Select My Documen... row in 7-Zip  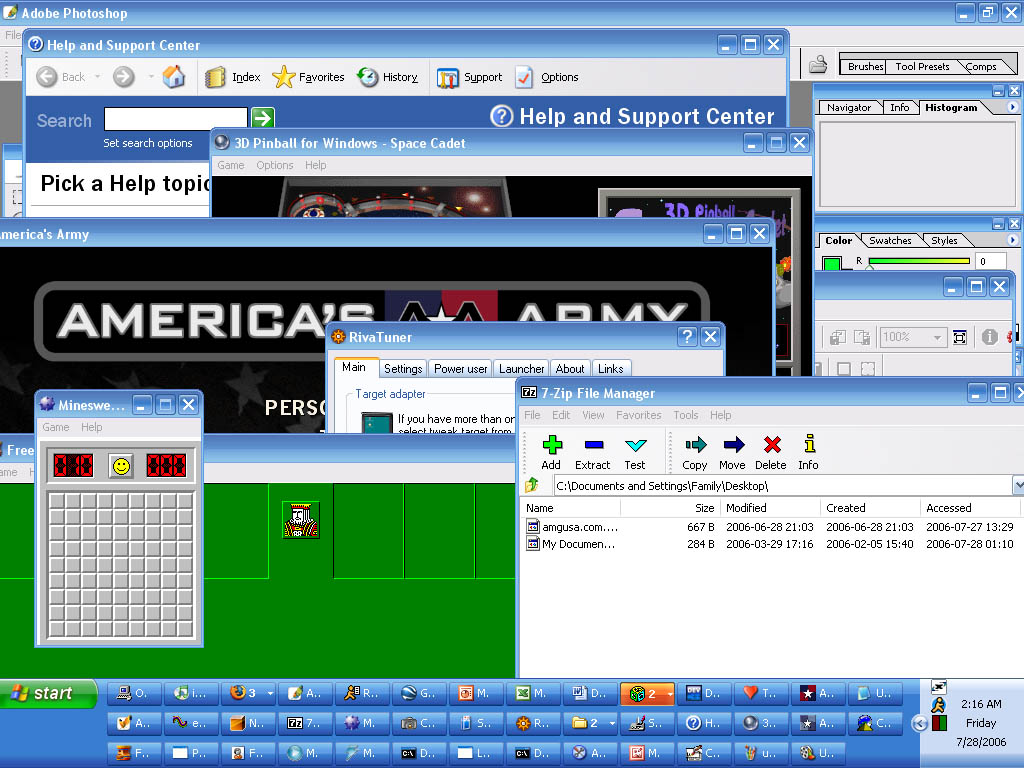click(x=770, y=543)
